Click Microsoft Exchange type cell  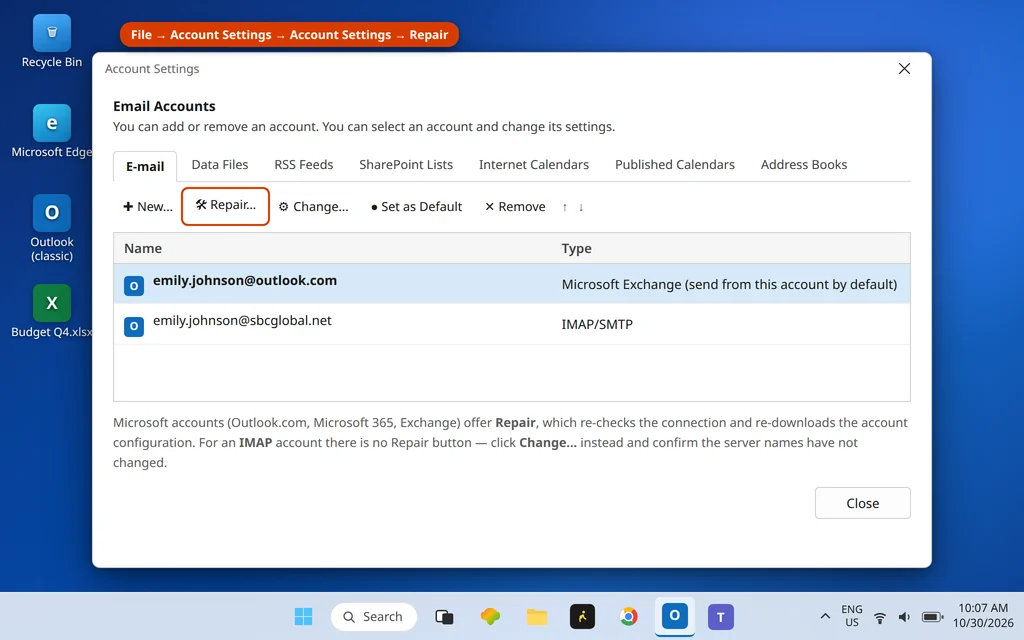(x=729, y=284)
